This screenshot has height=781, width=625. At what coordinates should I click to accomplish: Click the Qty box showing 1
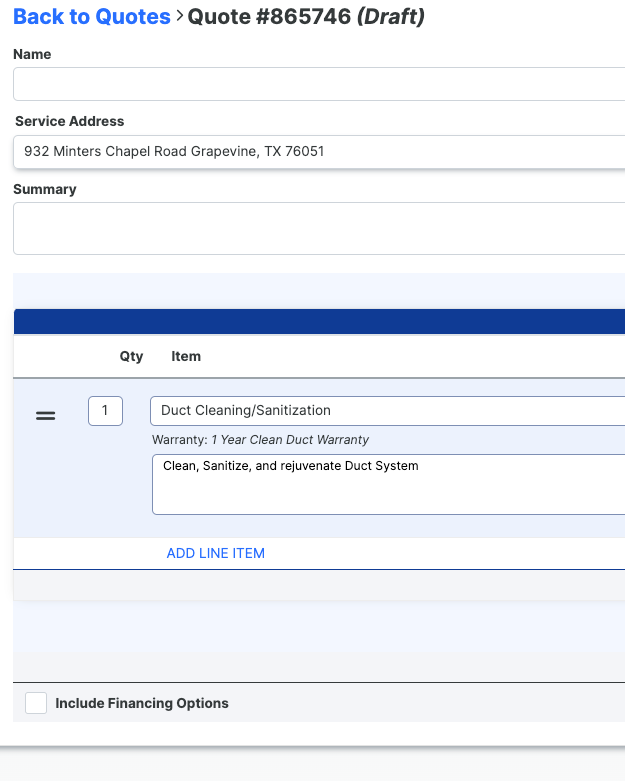105,411
